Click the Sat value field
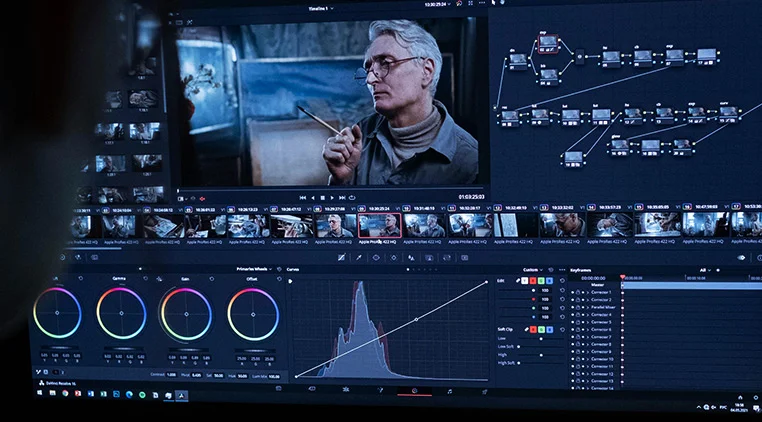Image resolution: width=762 pixels, height=422 pixels. [218, 375]
